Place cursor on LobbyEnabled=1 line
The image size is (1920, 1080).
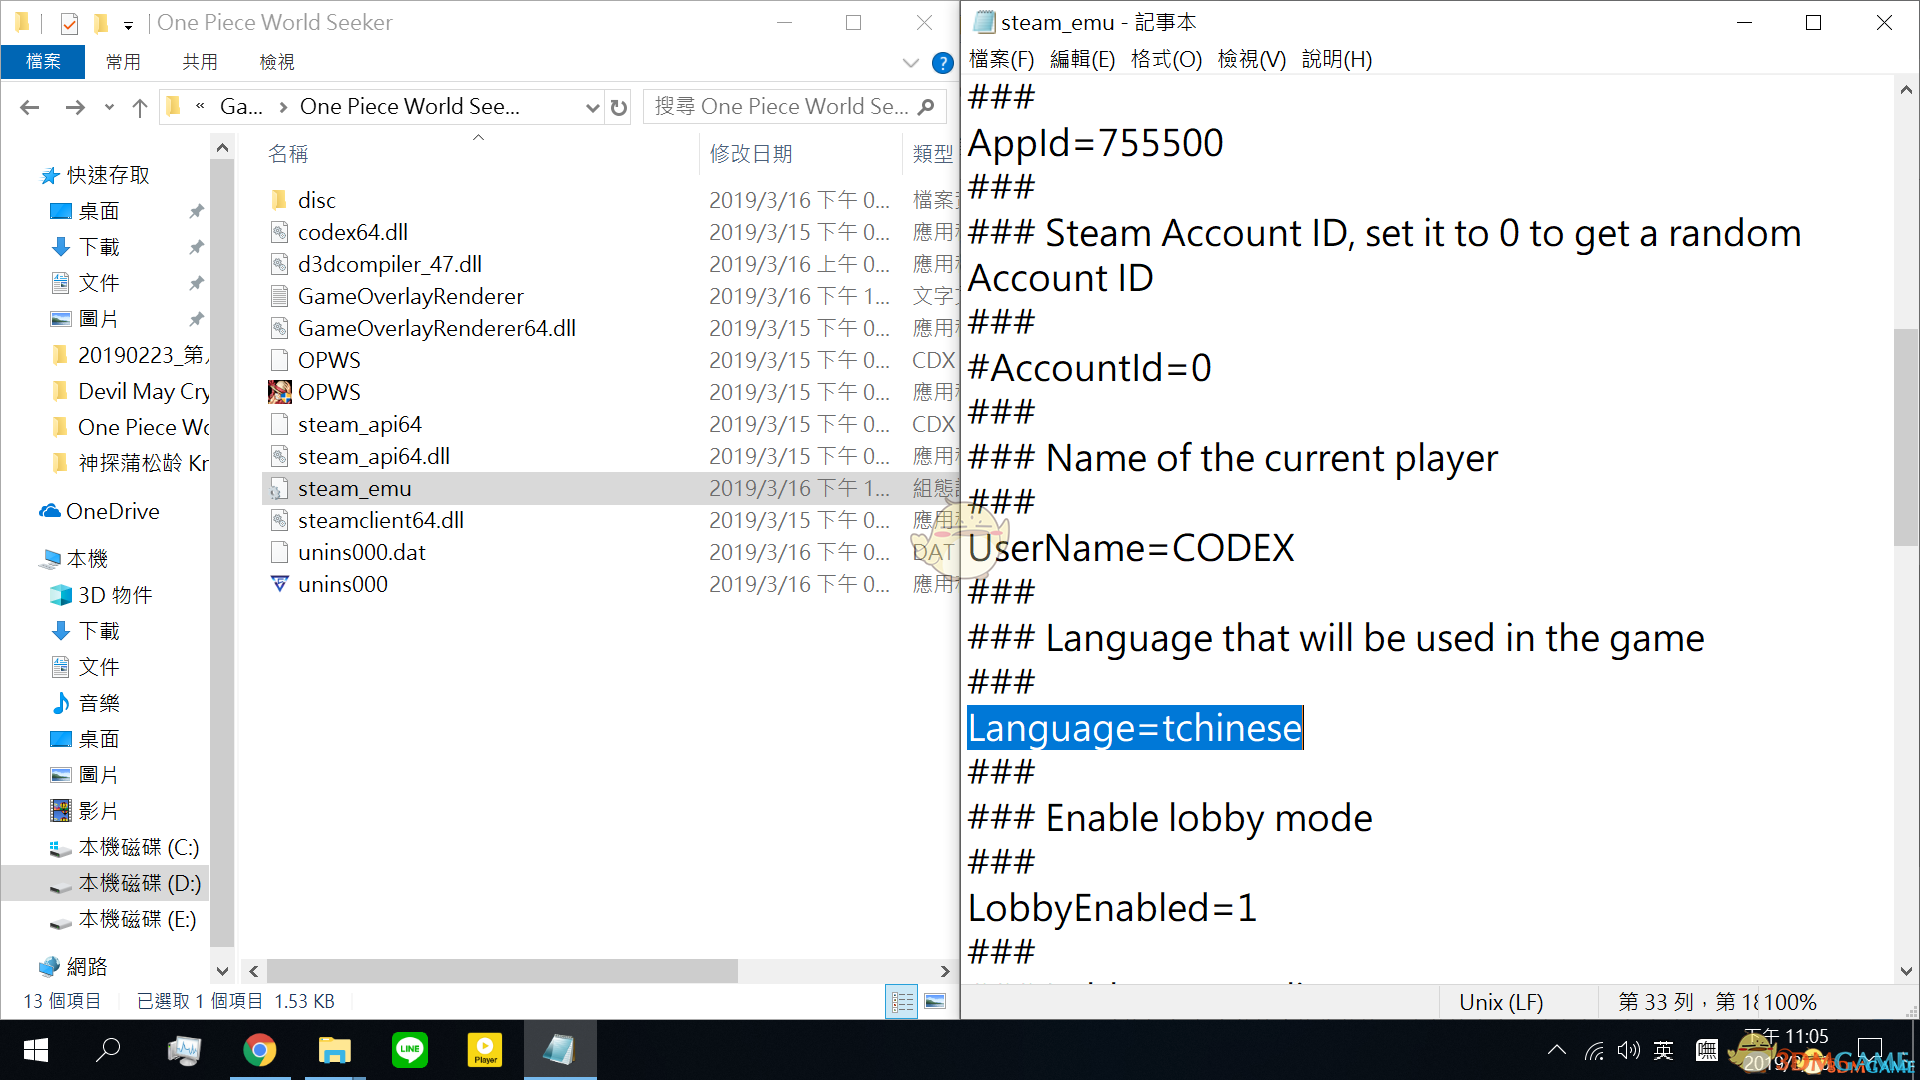tap(1112, 908)
